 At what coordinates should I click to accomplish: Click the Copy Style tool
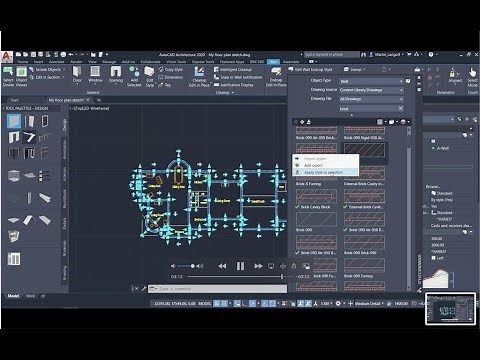tap(171, 69)
